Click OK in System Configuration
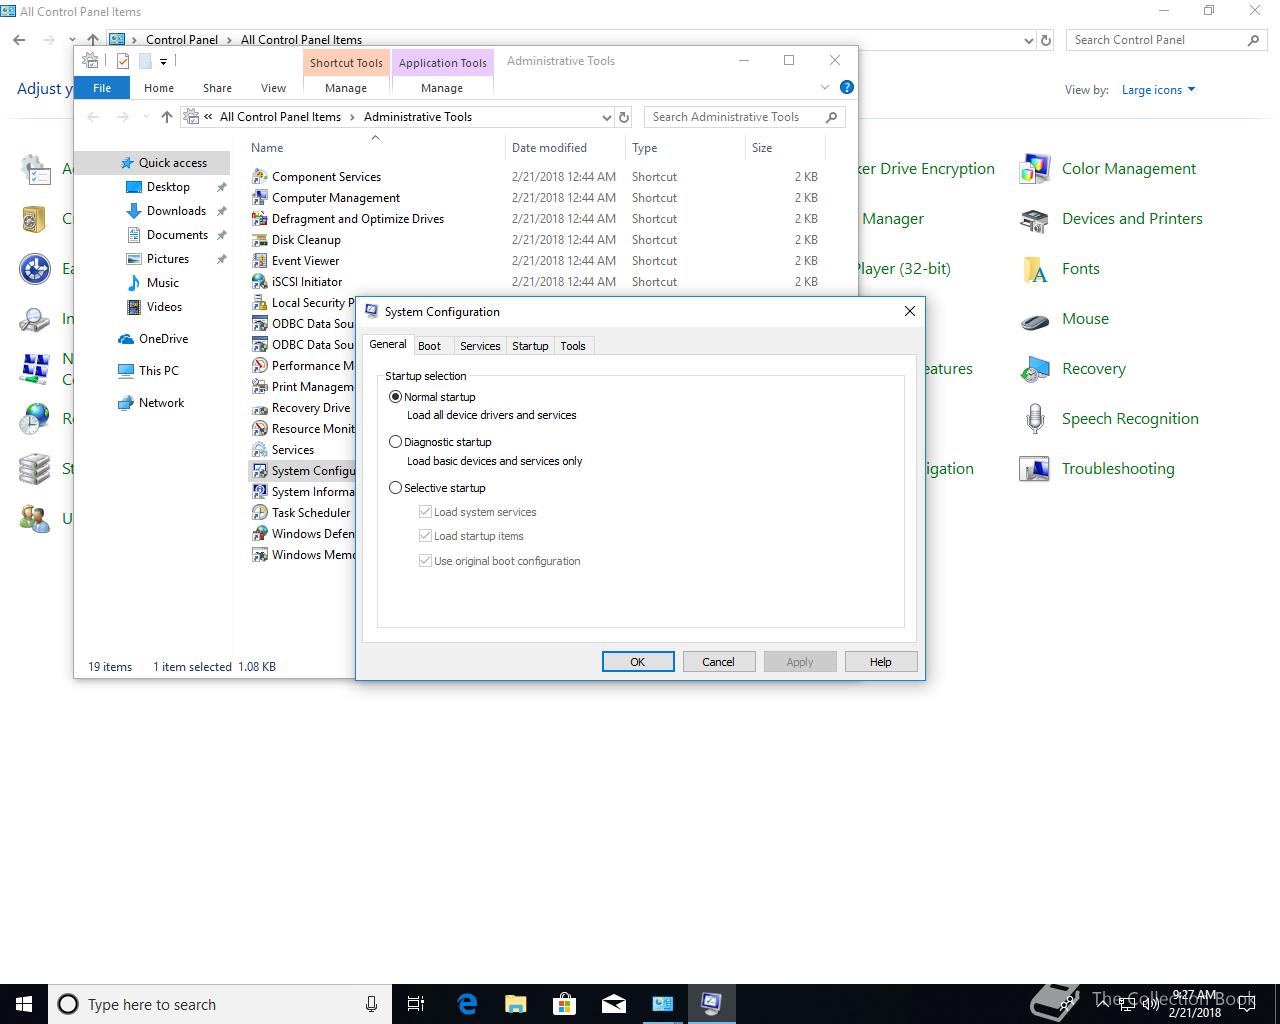 tap(638, 662)
